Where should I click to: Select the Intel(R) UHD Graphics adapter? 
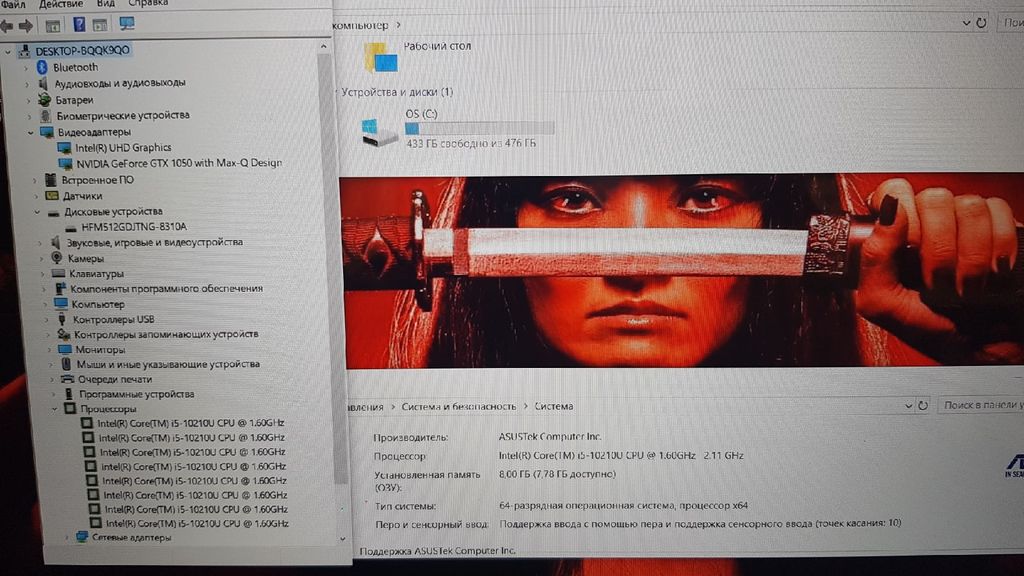pos(123,148)
